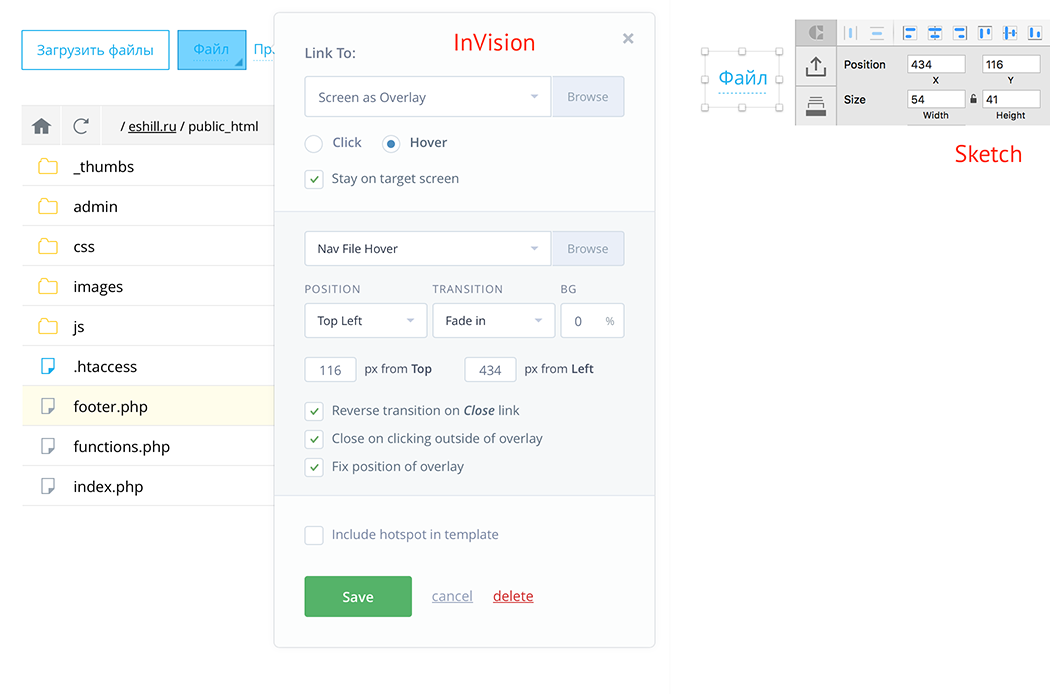
Task: Uncheck Fix position of overlay
Action: click(314, 466)
